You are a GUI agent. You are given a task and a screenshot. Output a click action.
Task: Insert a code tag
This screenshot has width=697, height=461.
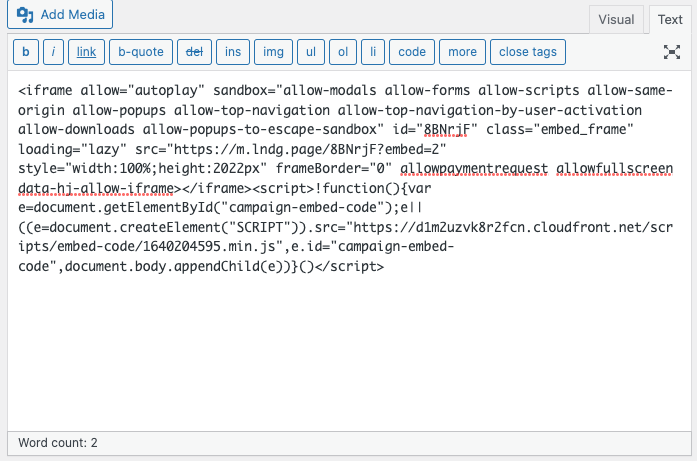click(x=412, y=52)
